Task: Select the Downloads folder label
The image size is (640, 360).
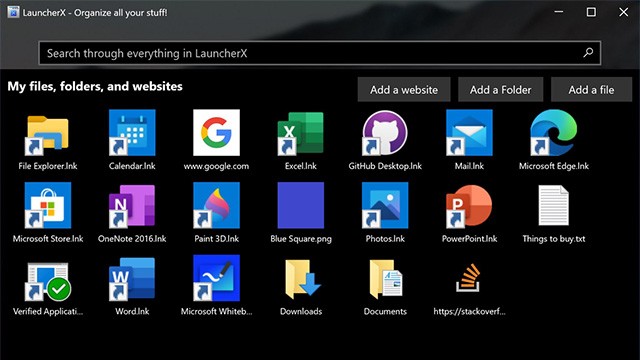Action: (301, 311)
